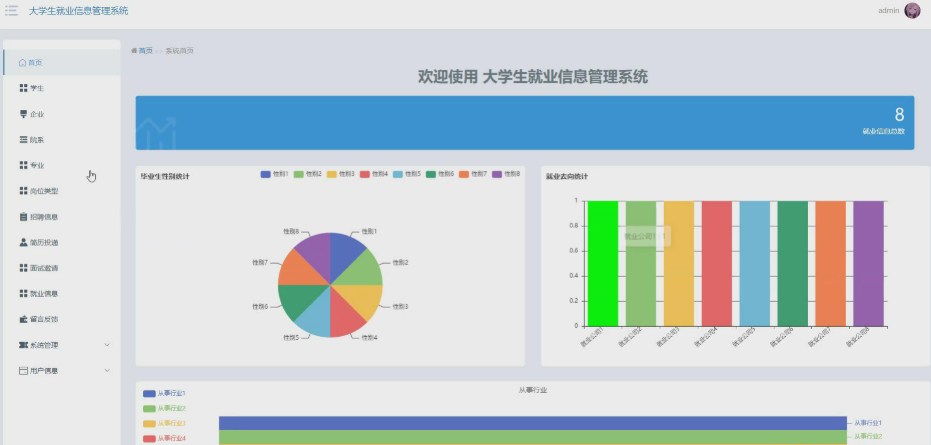Click the 性别5 label beside the pie
The width and height of the screenshot is (931, 445).
click(x=290, y=337)
